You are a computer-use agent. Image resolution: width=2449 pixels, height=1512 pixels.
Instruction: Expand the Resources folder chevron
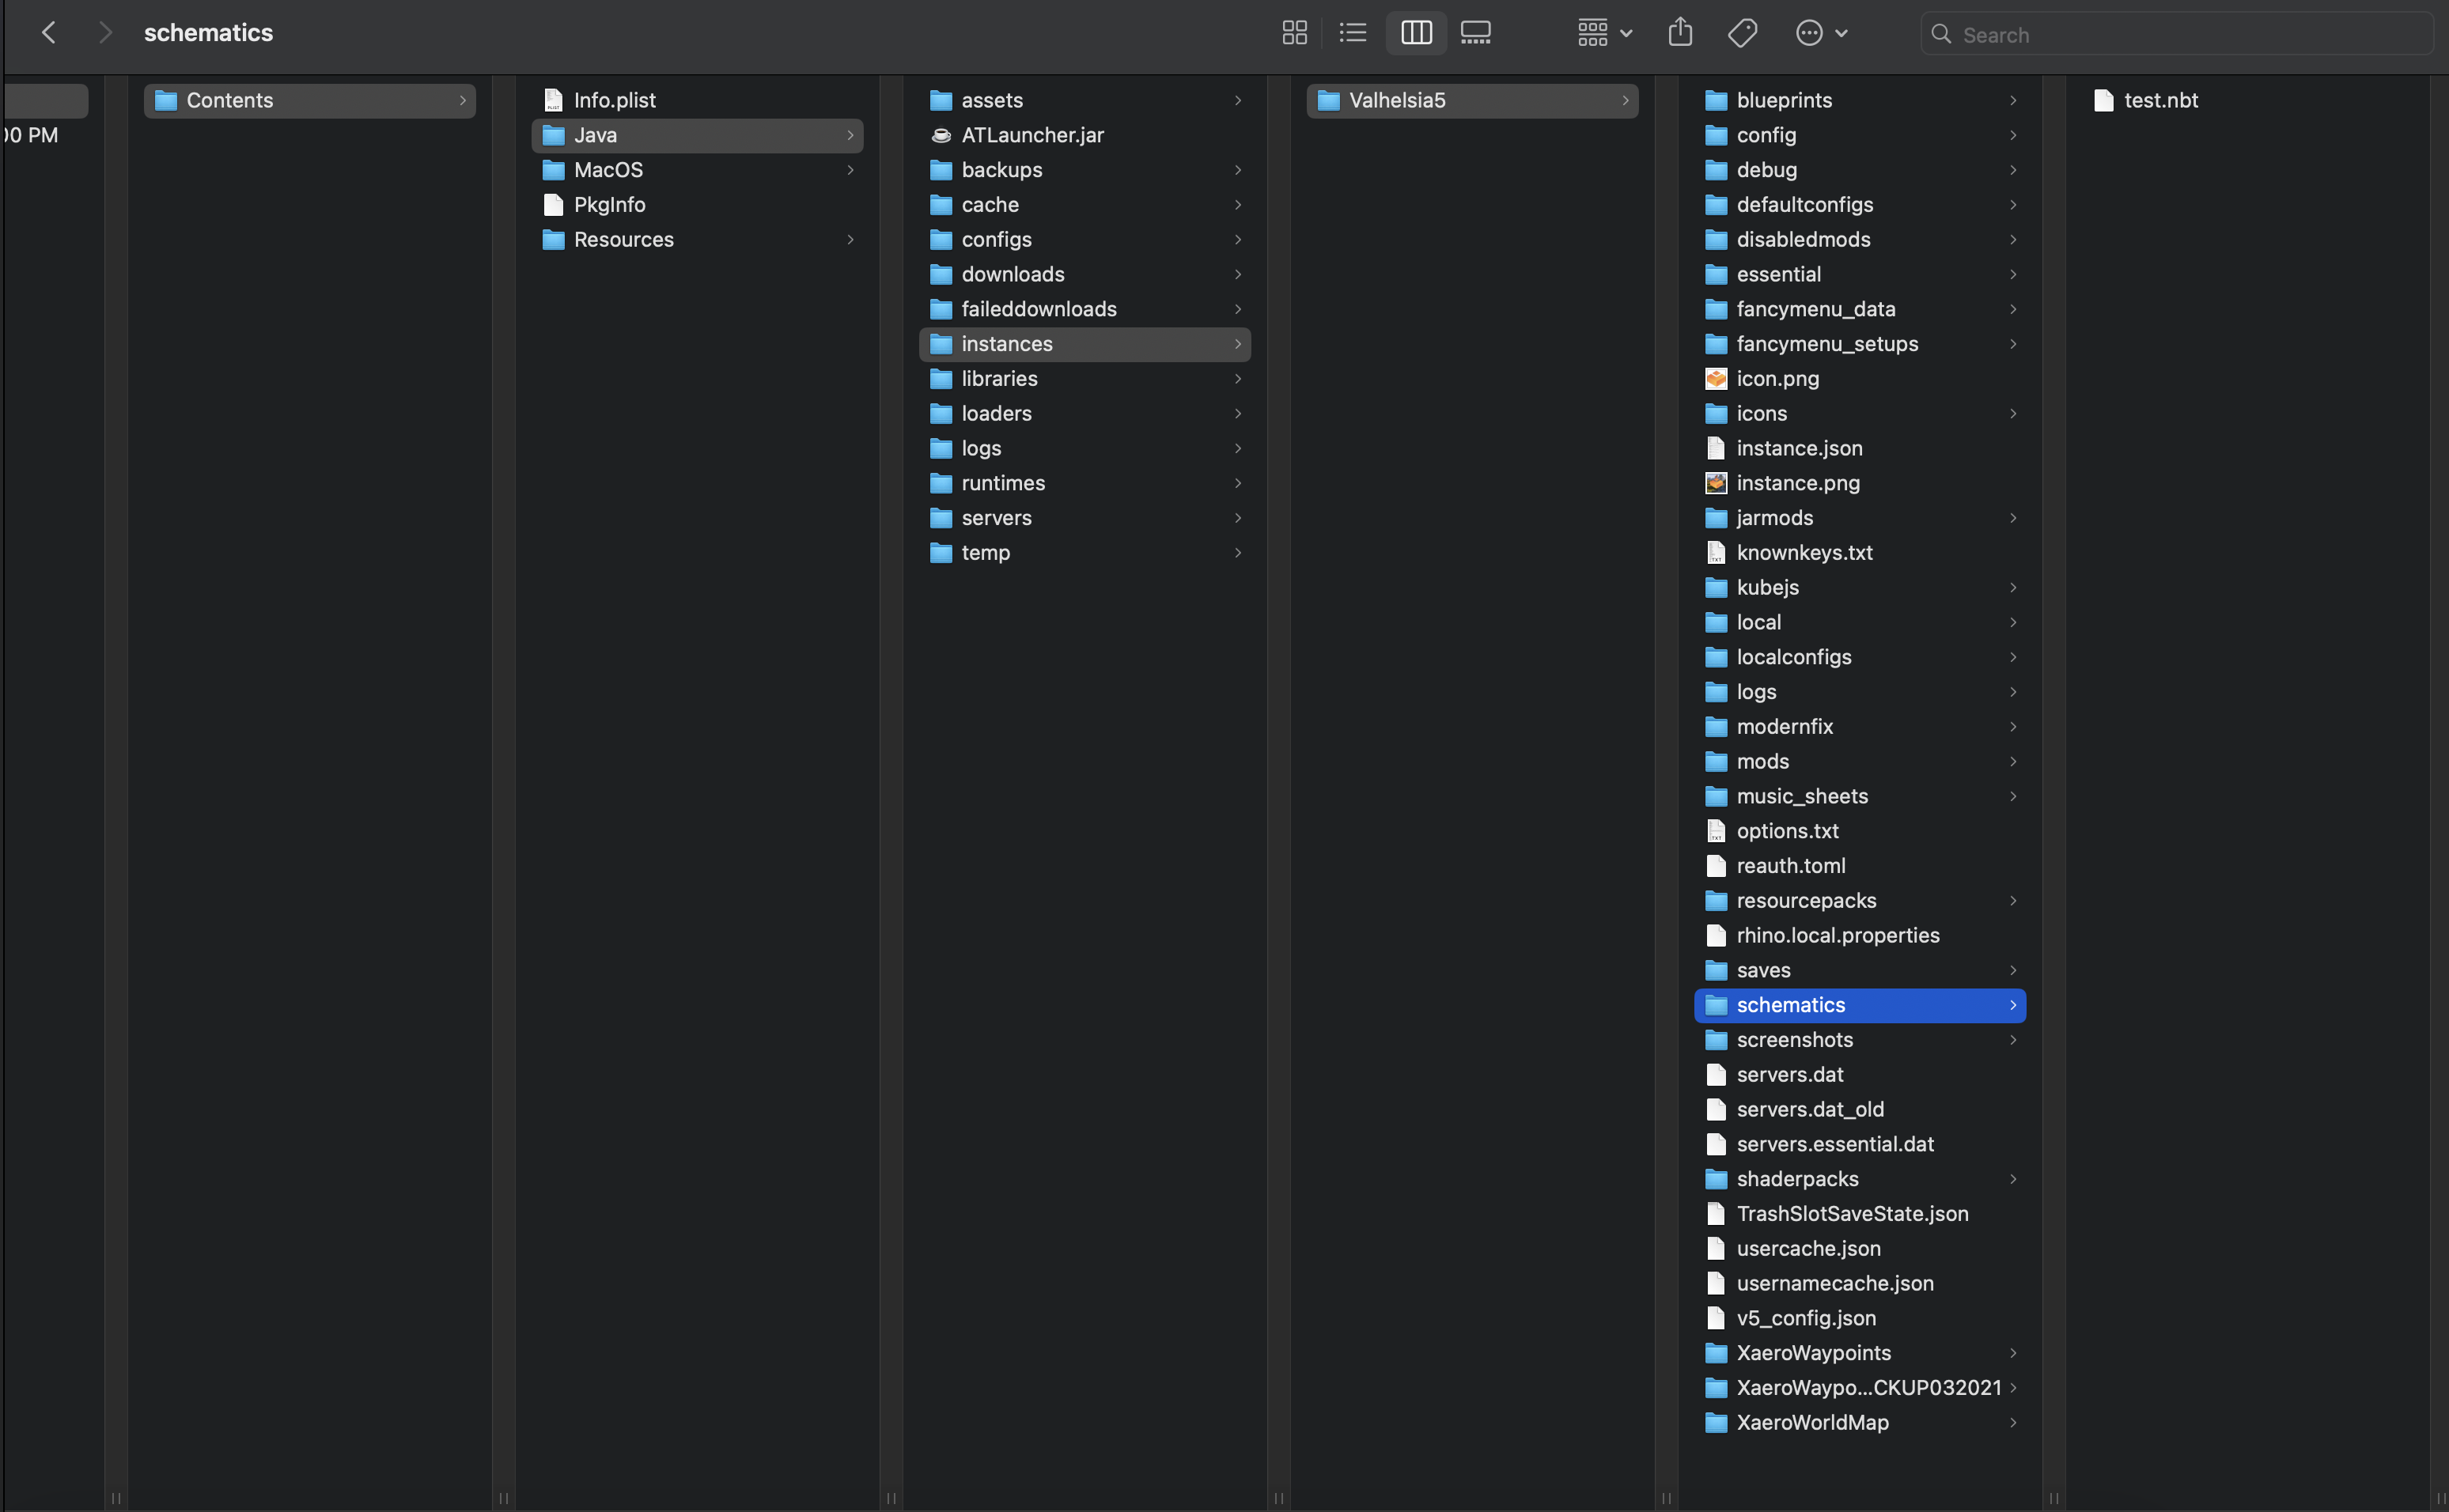click(x=850, y=240)
